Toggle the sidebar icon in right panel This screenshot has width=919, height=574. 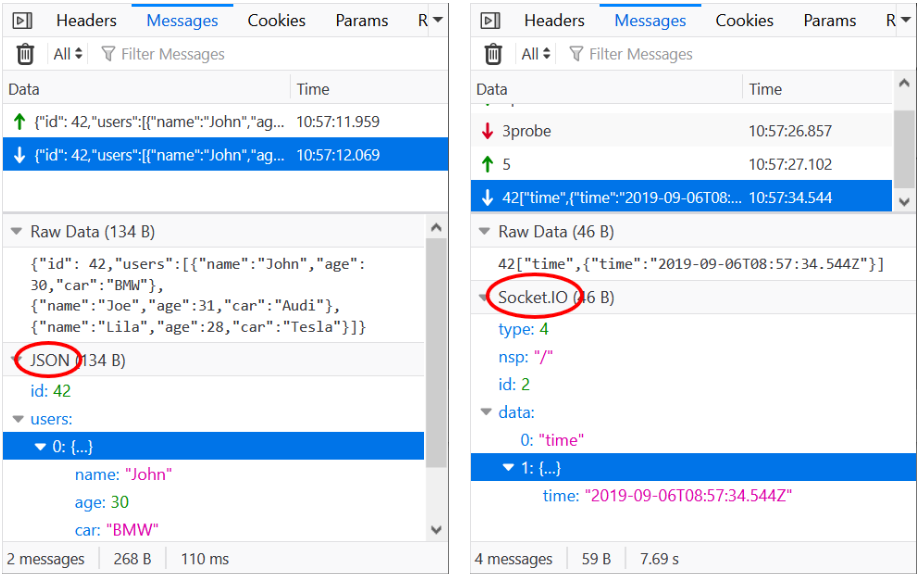(490, 21)
